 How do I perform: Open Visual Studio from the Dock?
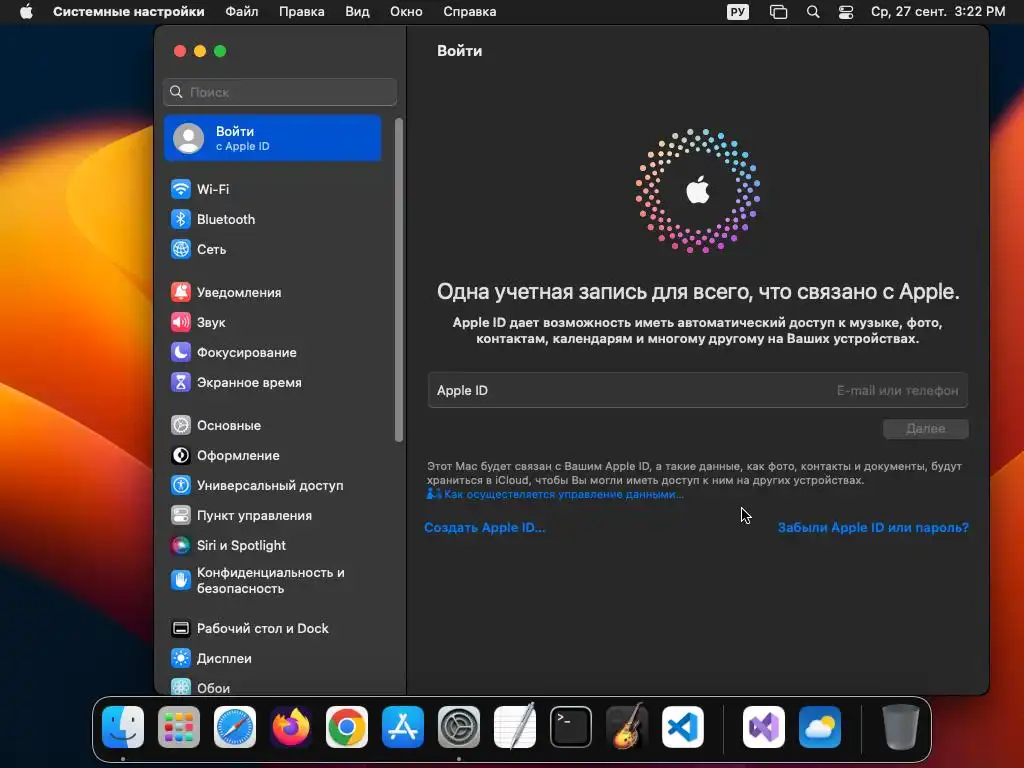click(x=764, y=727)
